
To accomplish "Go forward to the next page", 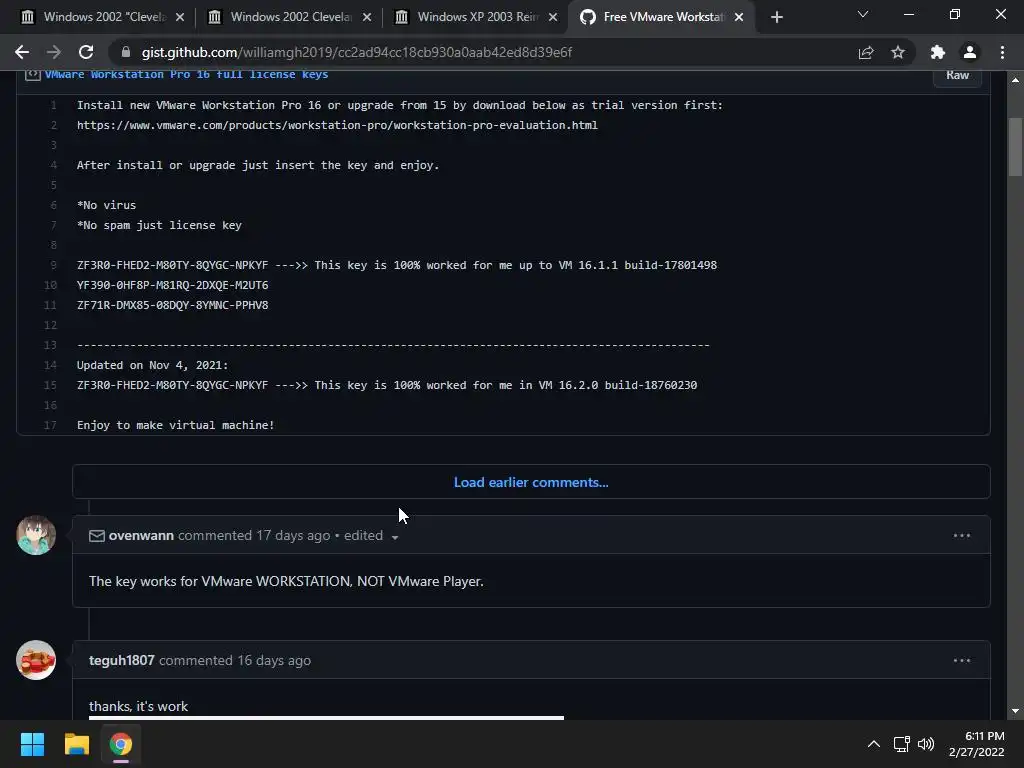I will click(54, 52).
